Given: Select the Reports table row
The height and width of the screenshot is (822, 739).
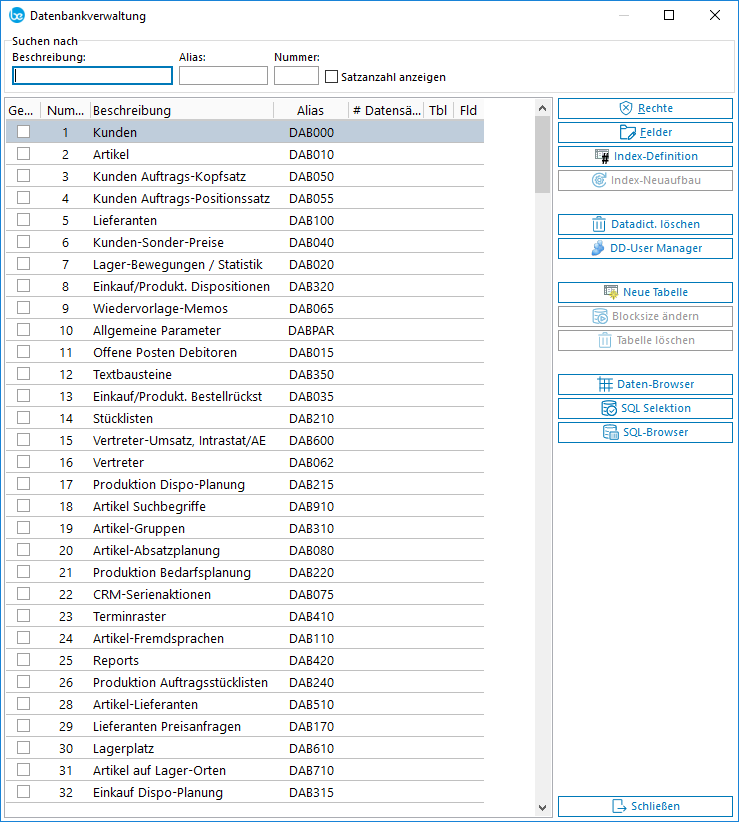Looking at the screenshot, I should tap(116, 660).
